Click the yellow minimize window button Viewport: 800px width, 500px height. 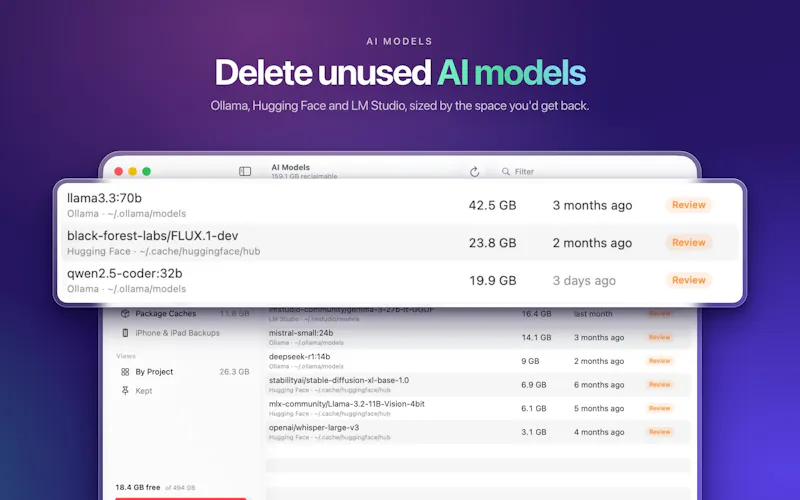coord(133,171)
